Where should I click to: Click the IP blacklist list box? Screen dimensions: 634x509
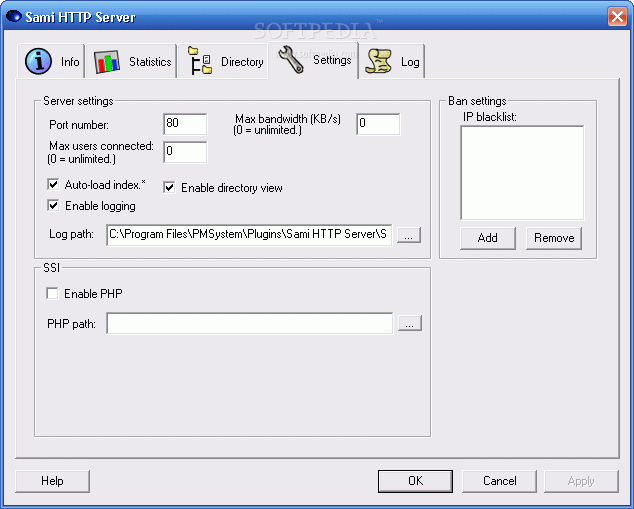pos(522,173)
